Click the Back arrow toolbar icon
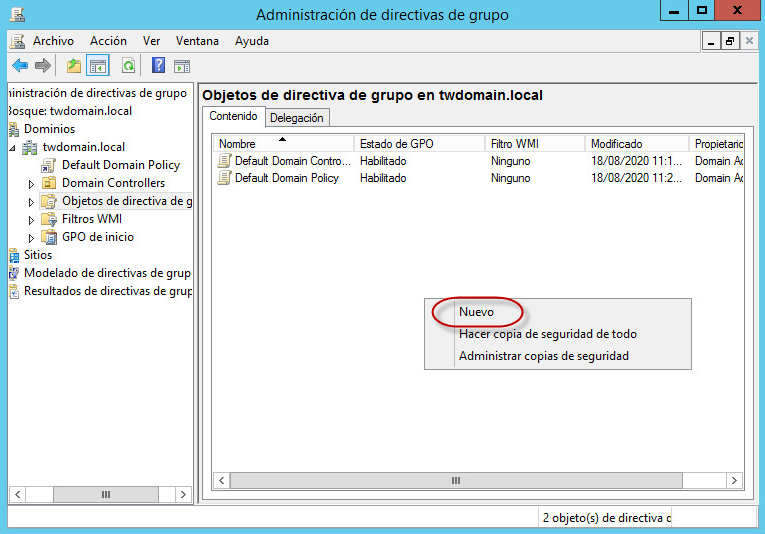 [20, 66]
